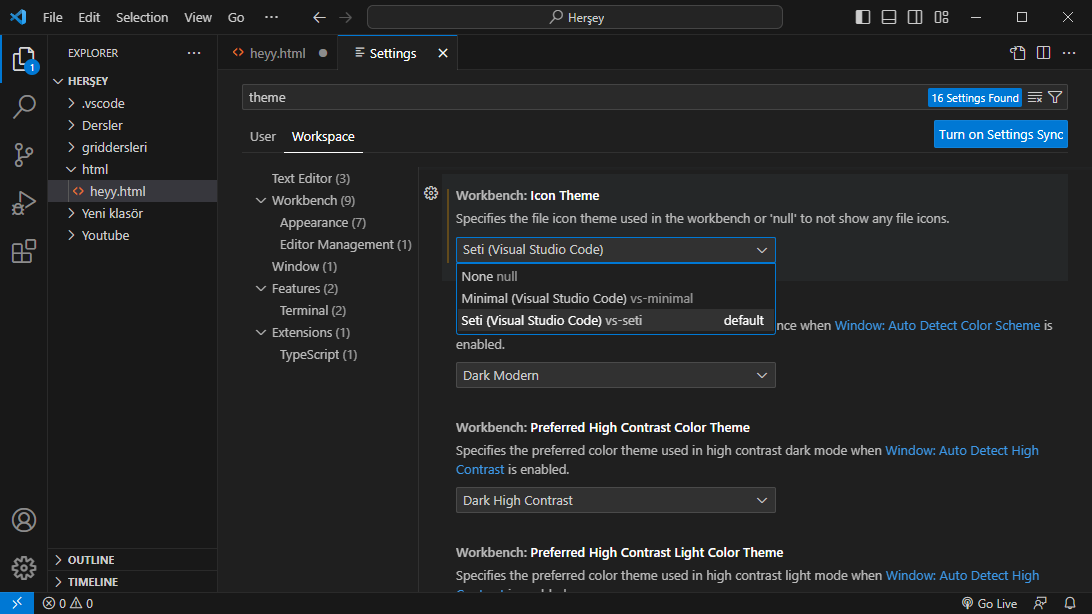Start Go Live server from status bar

pos(989,603)
